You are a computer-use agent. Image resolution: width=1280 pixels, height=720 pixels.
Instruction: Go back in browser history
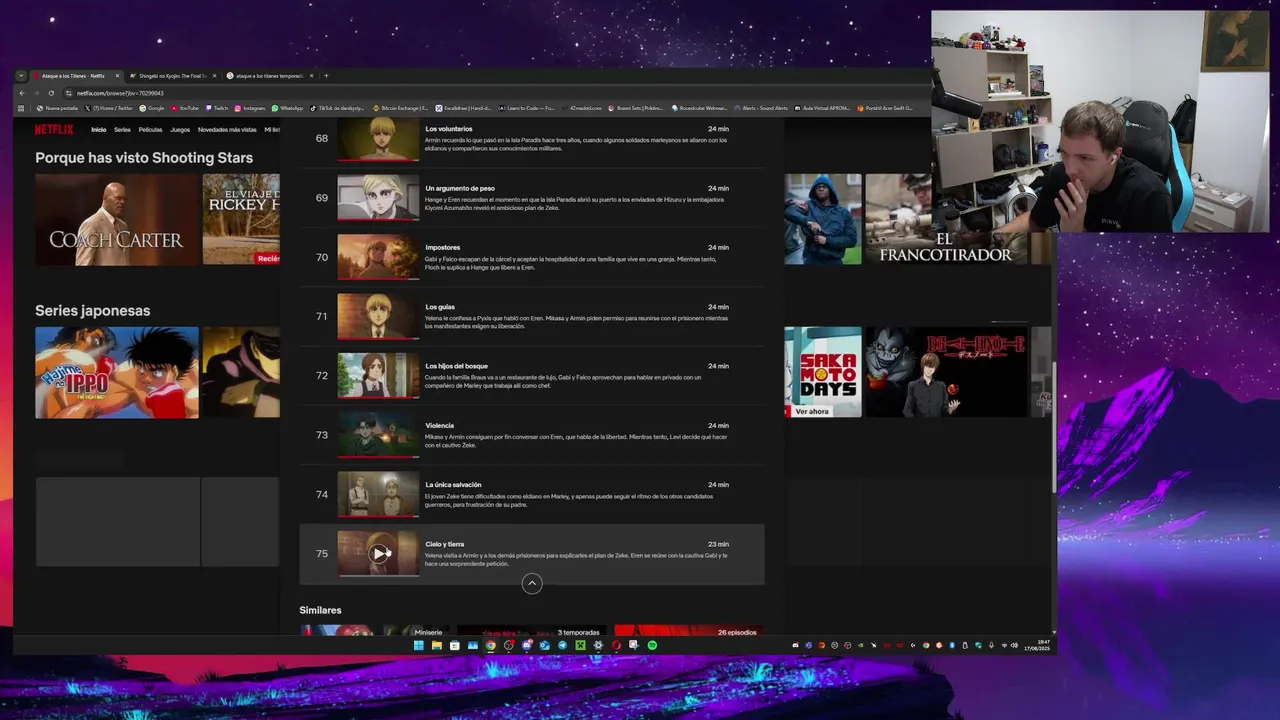click(22, 93)
